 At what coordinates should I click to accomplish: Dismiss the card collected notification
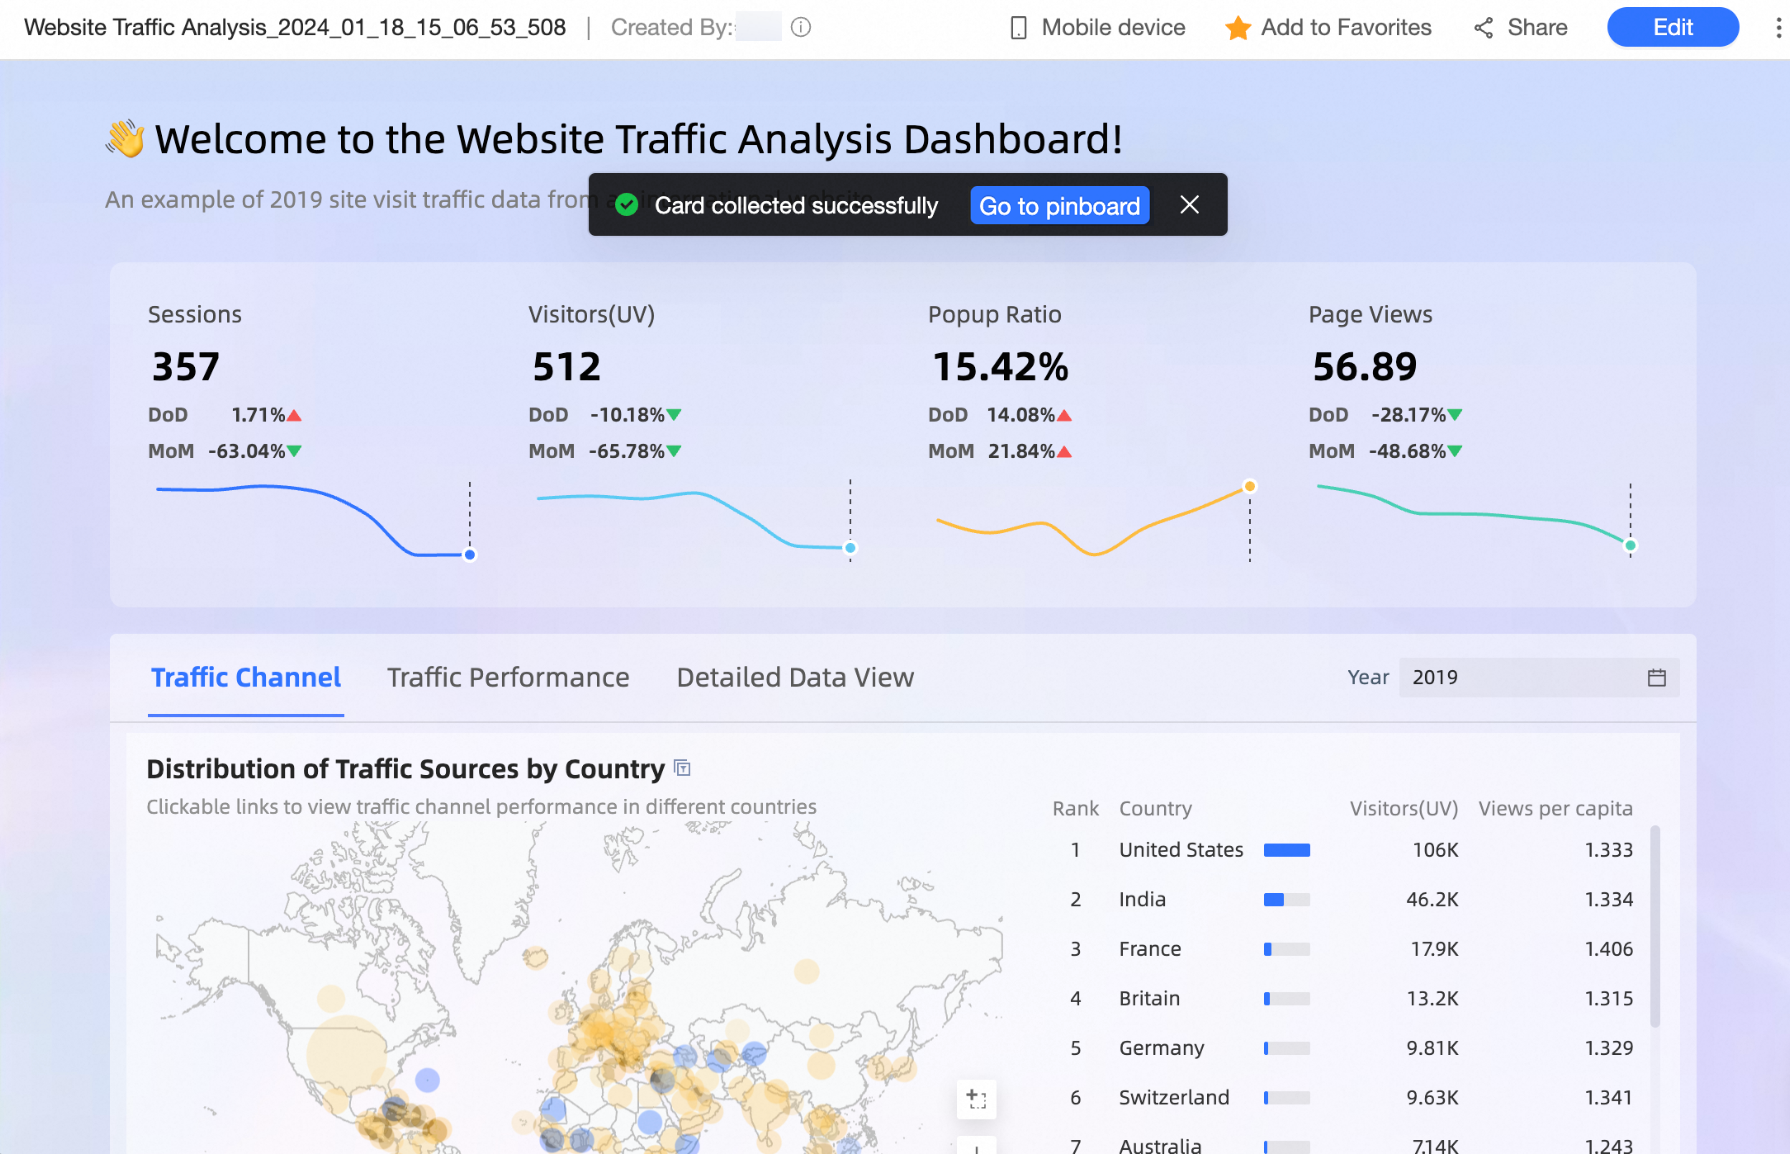click(1190, 205)
